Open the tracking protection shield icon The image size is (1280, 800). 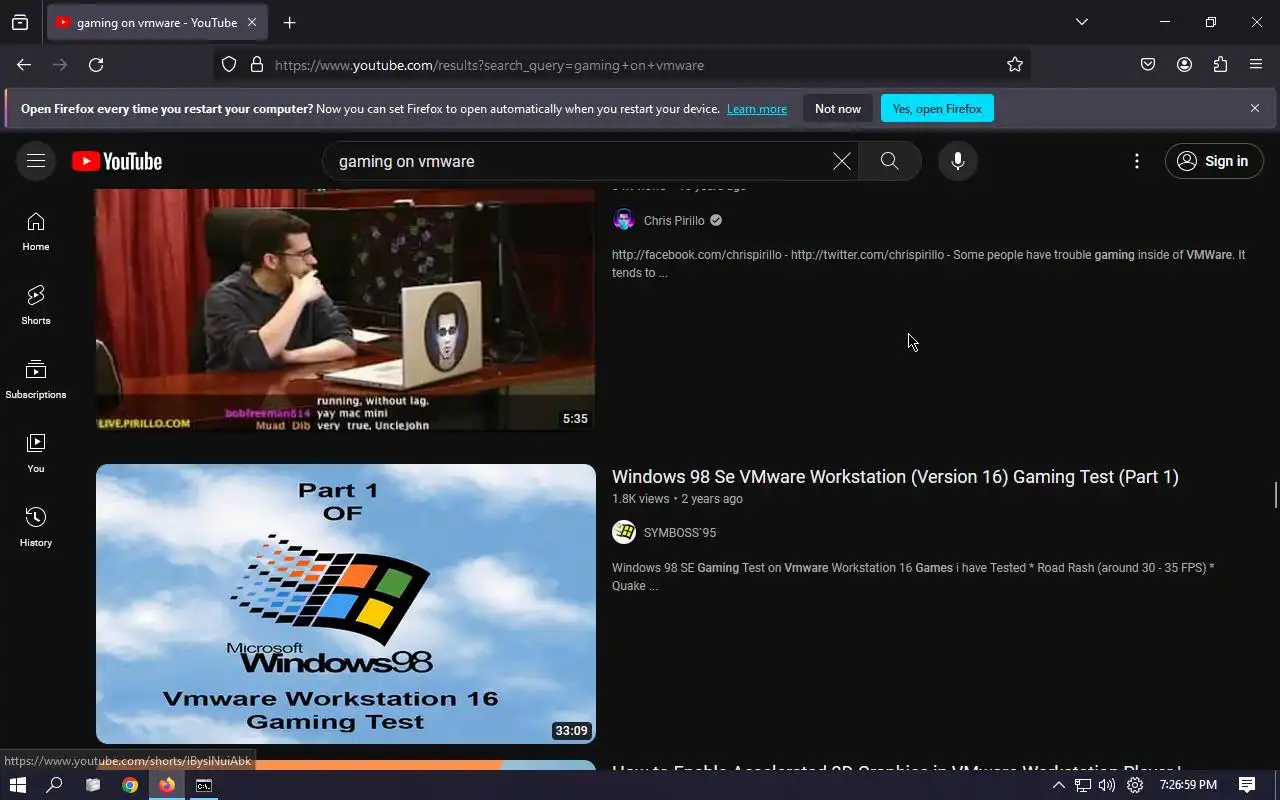(x=229, y=65)
